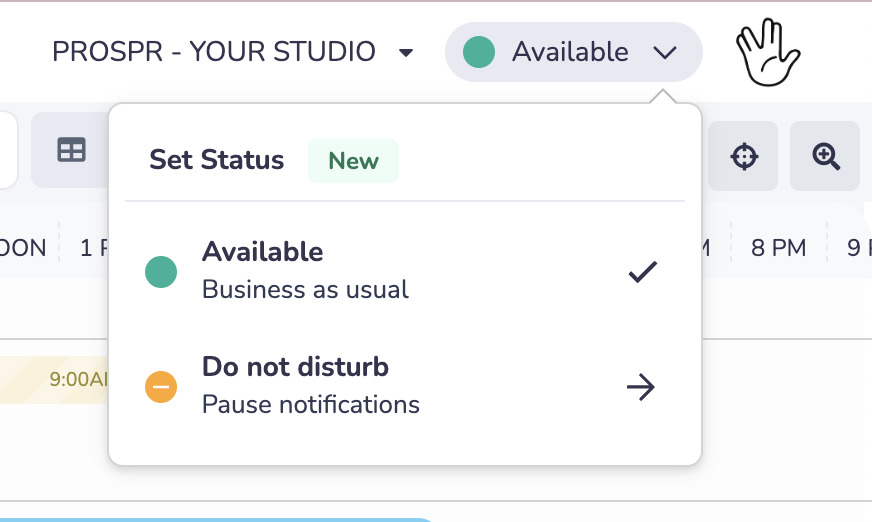Click the waving hand icon

click(x=767, y=52)
